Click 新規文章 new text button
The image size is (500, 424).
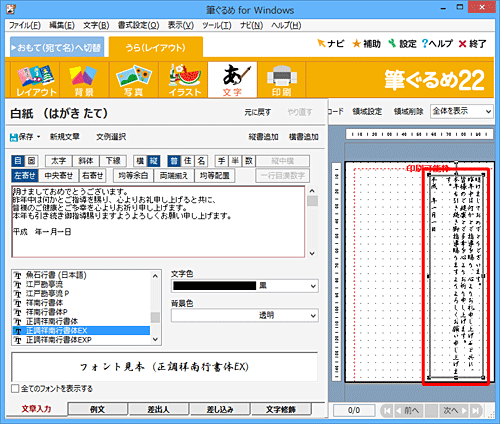coord(65,137)
